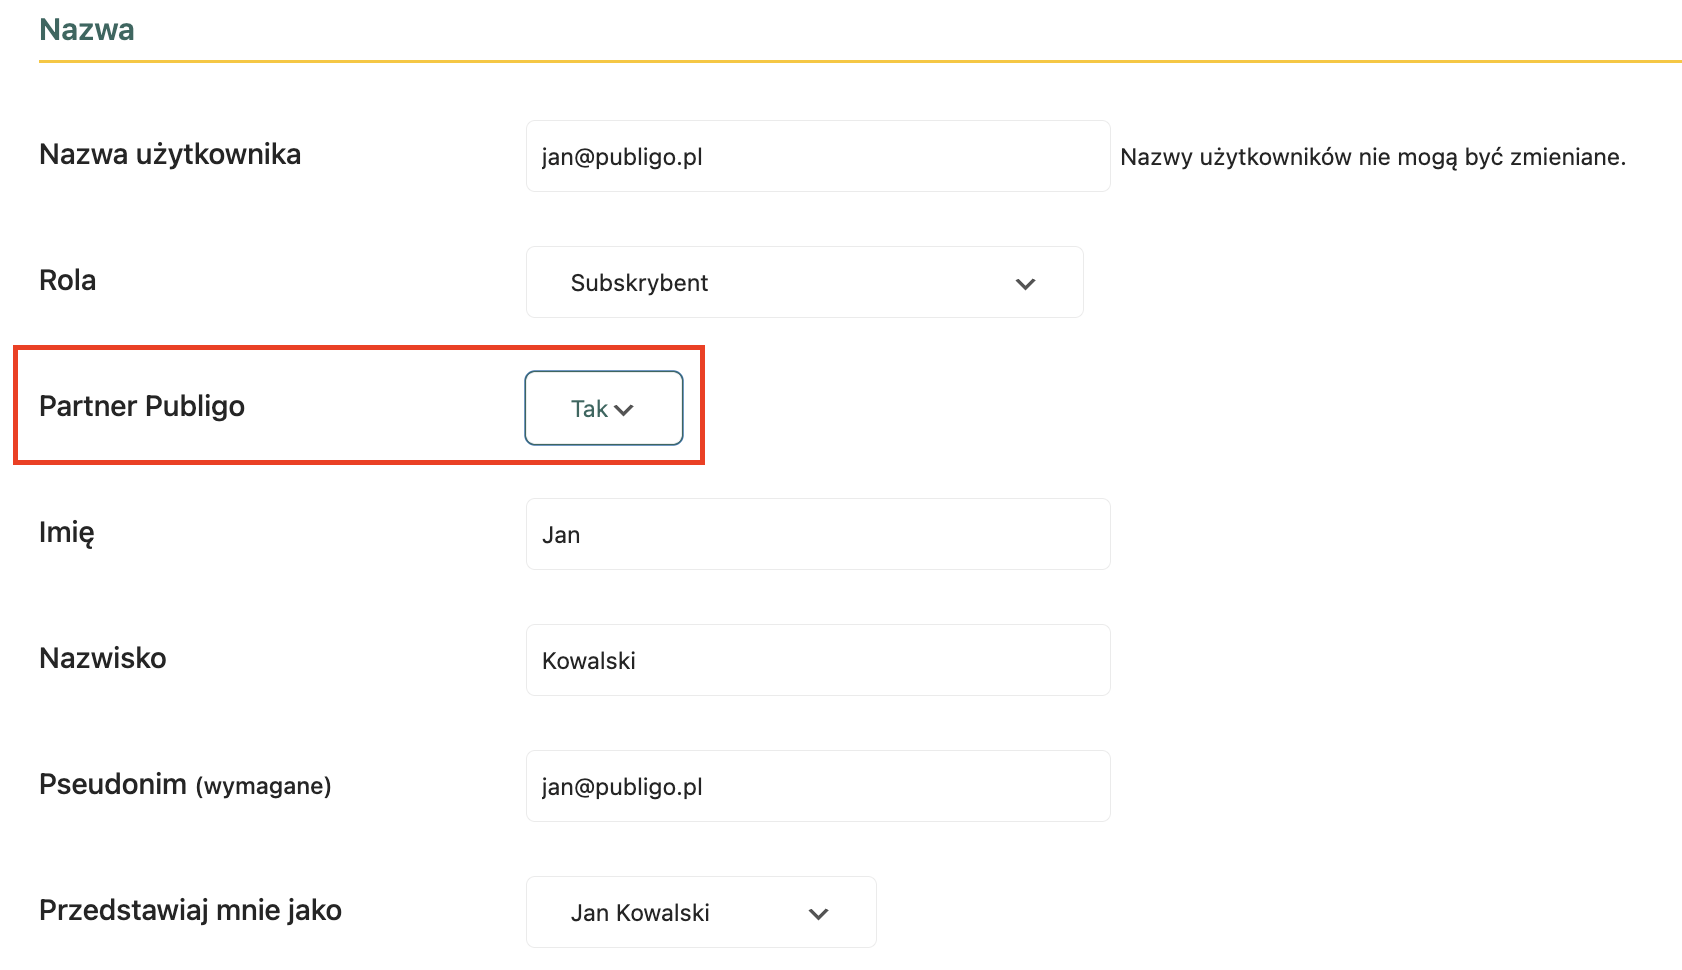The height and width of the screenshot is (970, 1682).
Task: Click the note about unchangeable usernames
Action: [x=1372, y=158]
